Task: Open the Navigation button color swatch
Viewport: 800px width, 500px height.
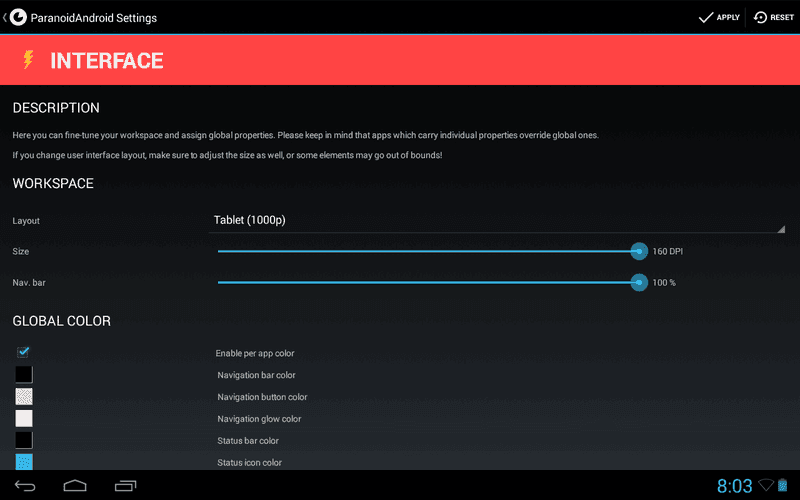Action: pos(24,396)
